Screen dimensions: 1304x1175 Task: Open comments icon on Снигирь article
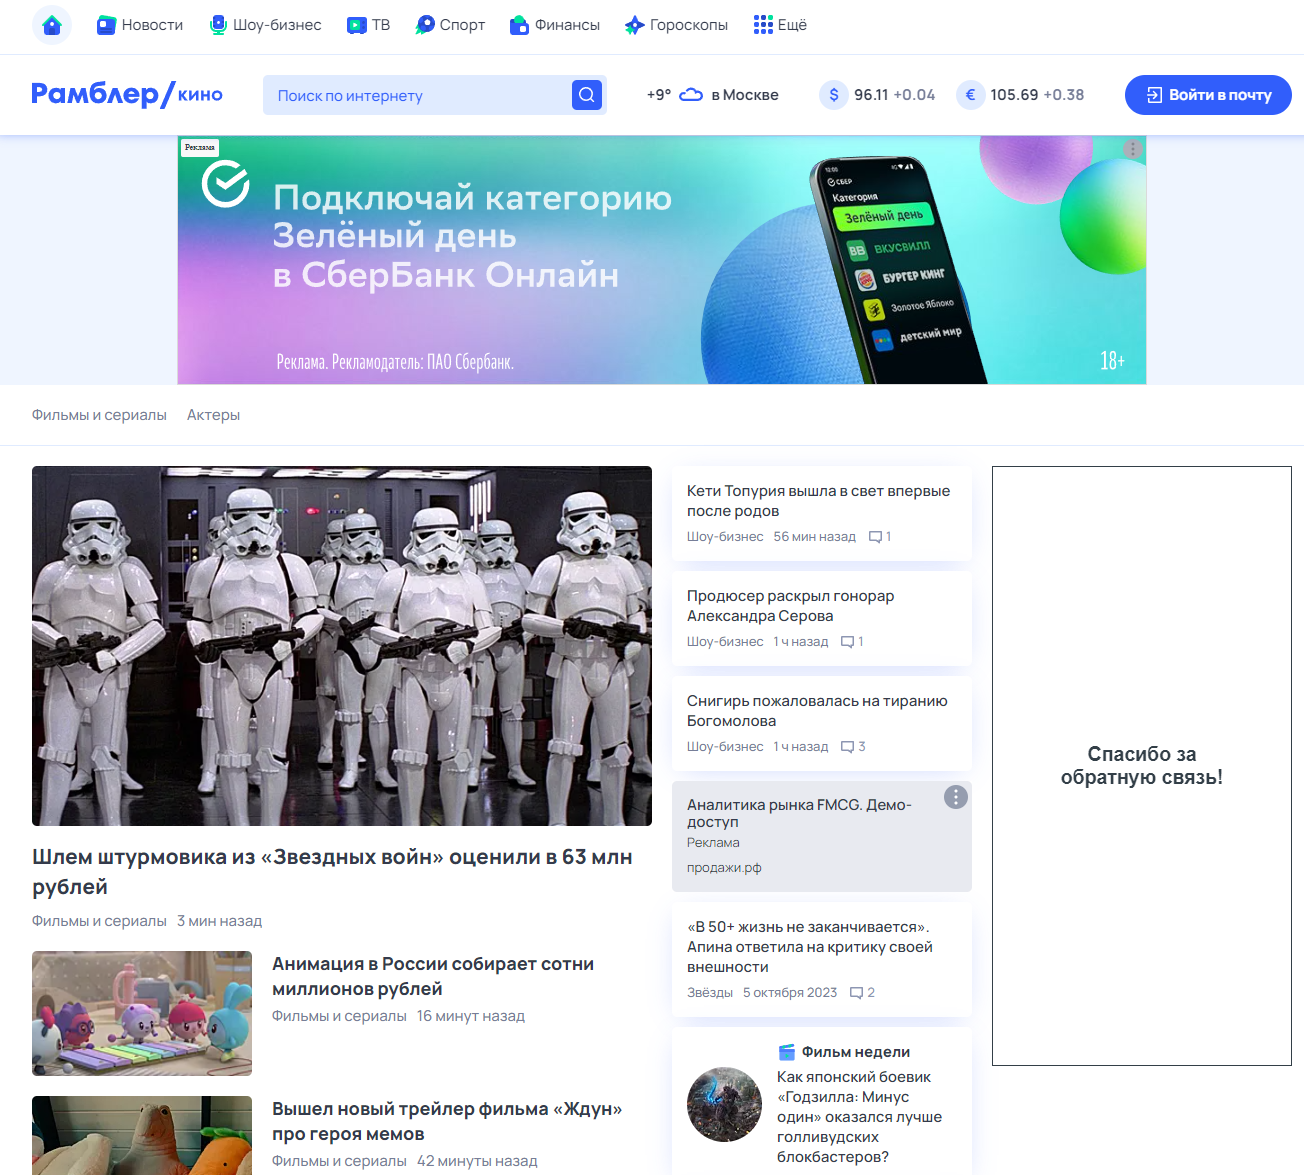tap(847, 747)
